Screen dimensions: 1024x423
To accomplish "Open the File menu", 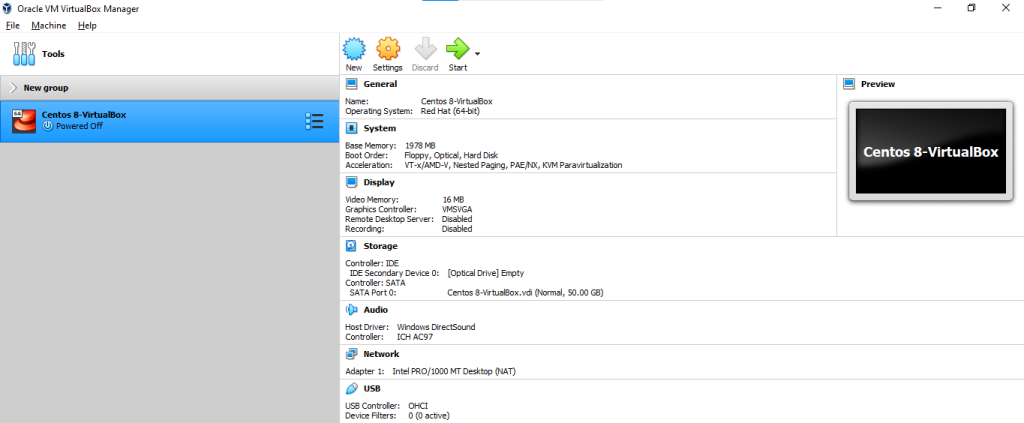I will (x=13, y=25).
